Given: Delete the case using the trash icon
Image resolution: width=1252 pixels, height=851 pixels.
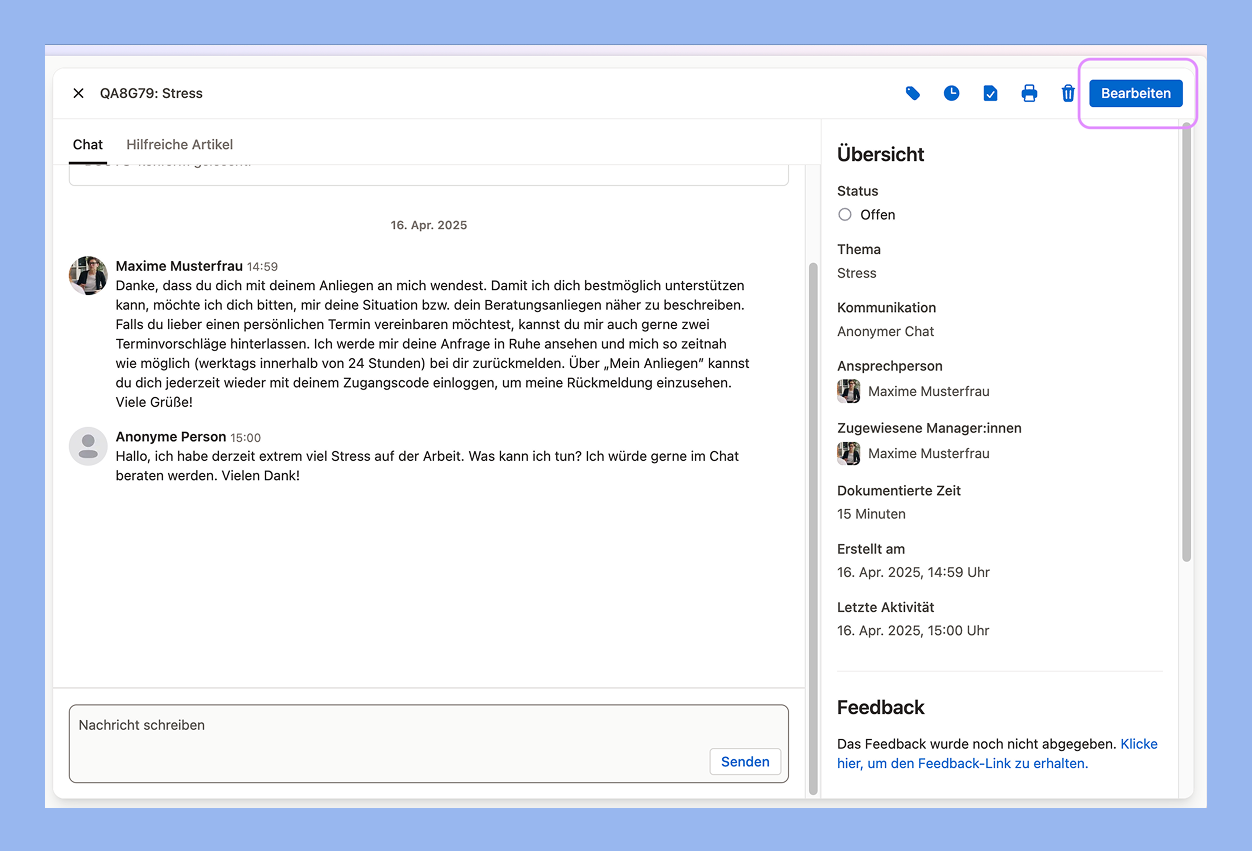Looking at the screenshot, I should (x=1068, y=93).
